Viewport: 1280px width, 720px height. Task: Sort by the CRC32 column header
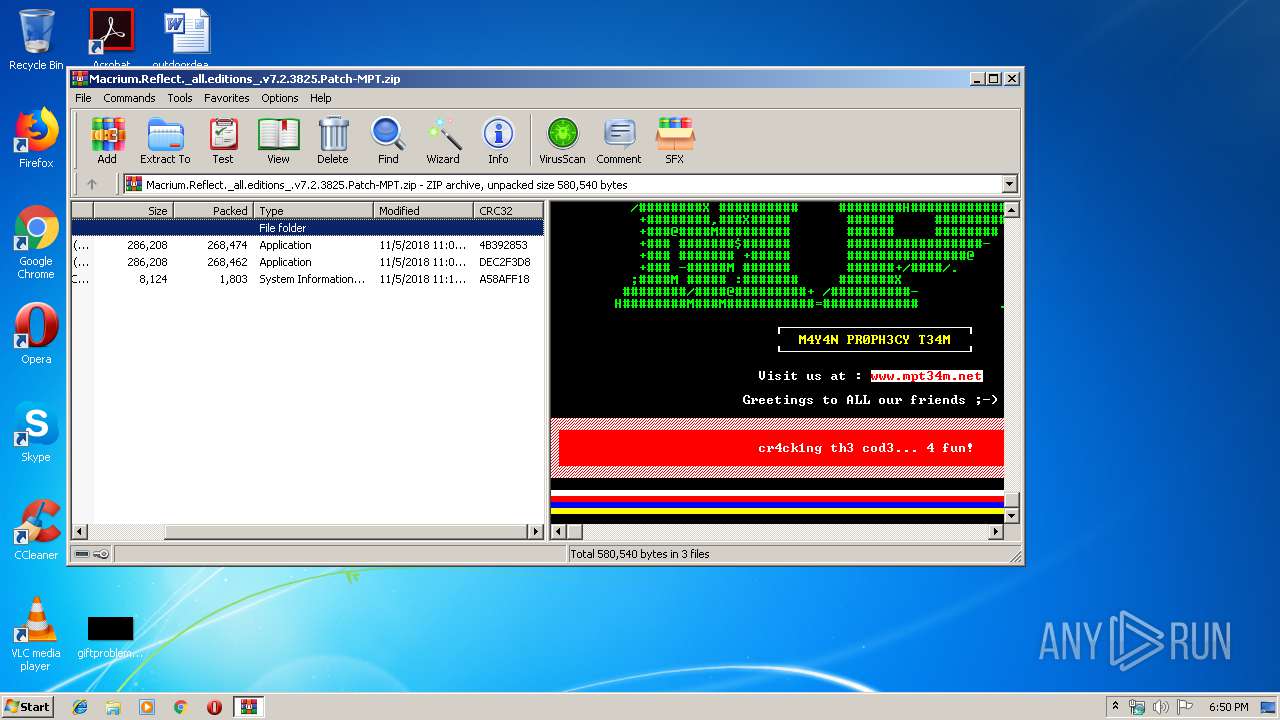point(508,210)
